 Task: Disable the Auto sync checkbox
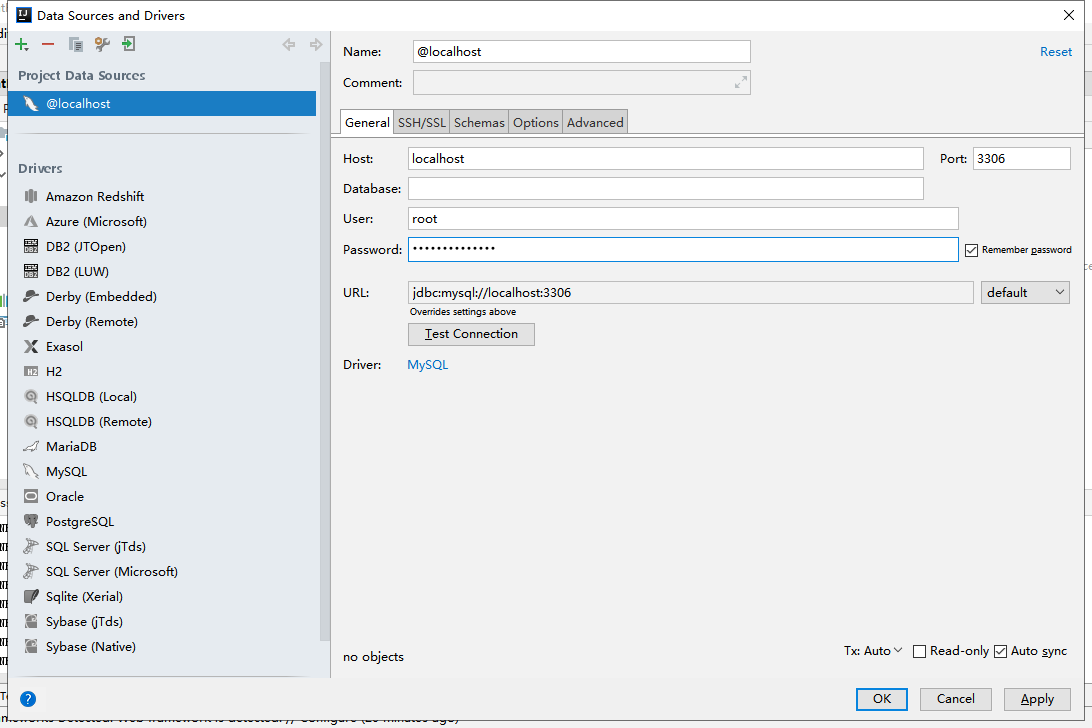click(1001, 651)
